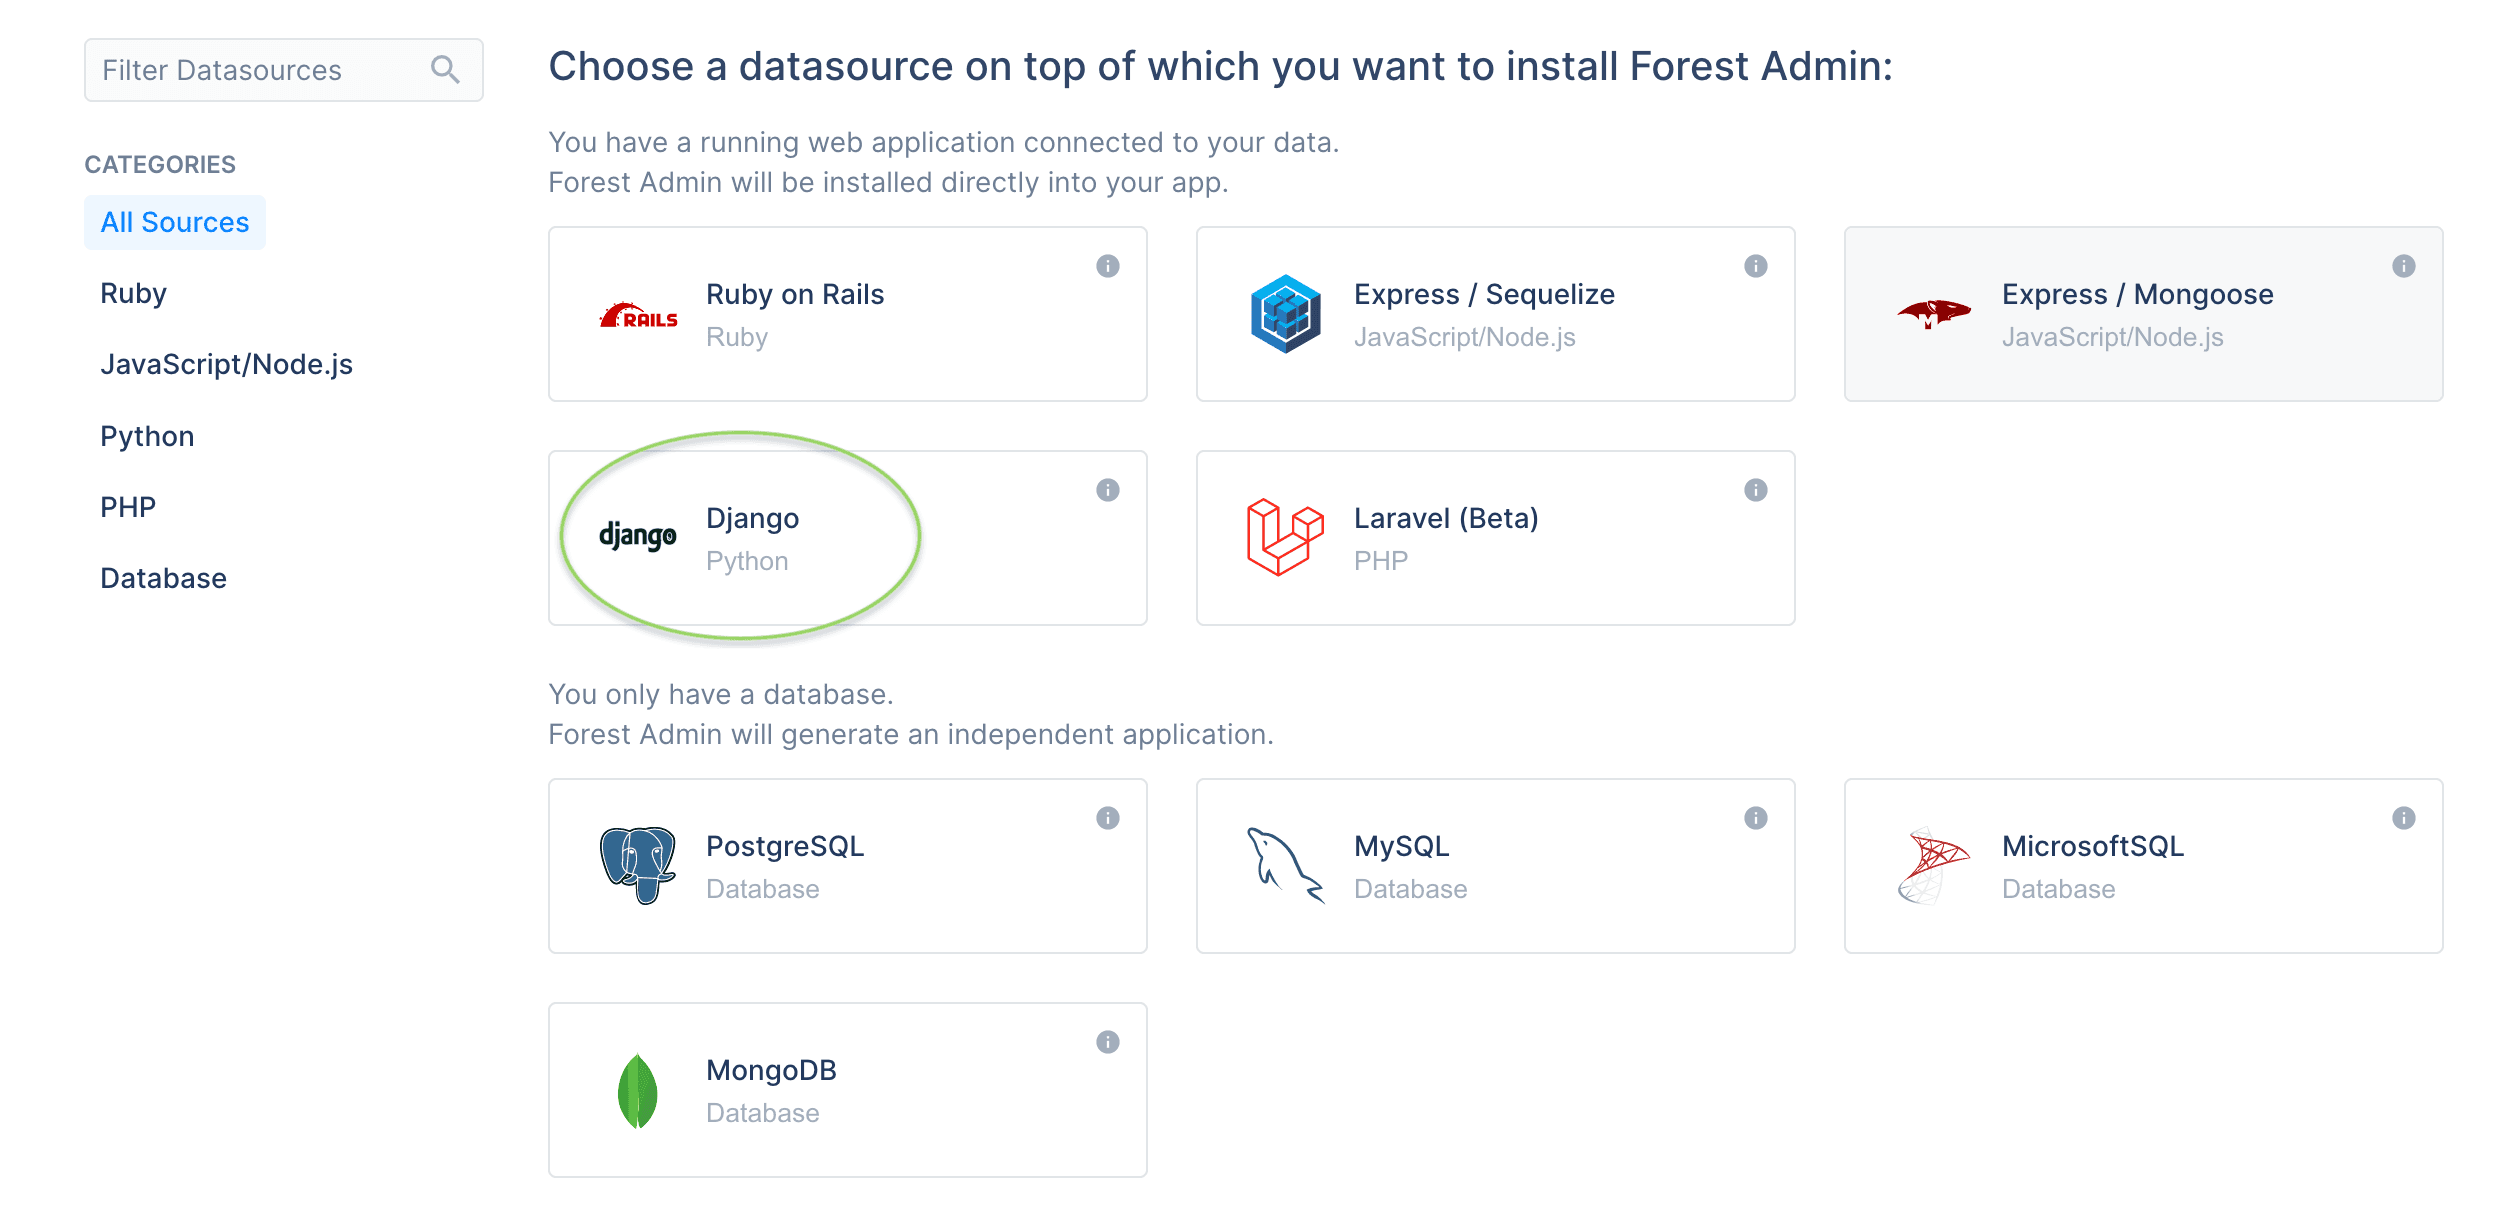This screenshot has width=2504, height=1216.
Task: Choose Laravel (Beta) datasource title
Action: pos(1446,518)
